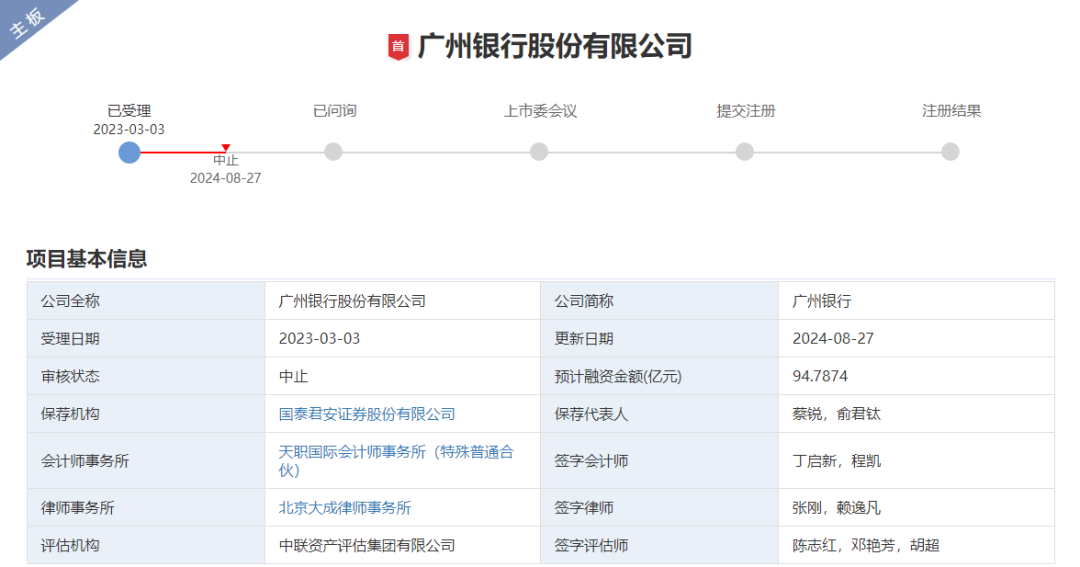Viewport: 1080px width, 567px height.
Task: Click the red 中止 triangle marker
Action: click(x=226, y=148)
